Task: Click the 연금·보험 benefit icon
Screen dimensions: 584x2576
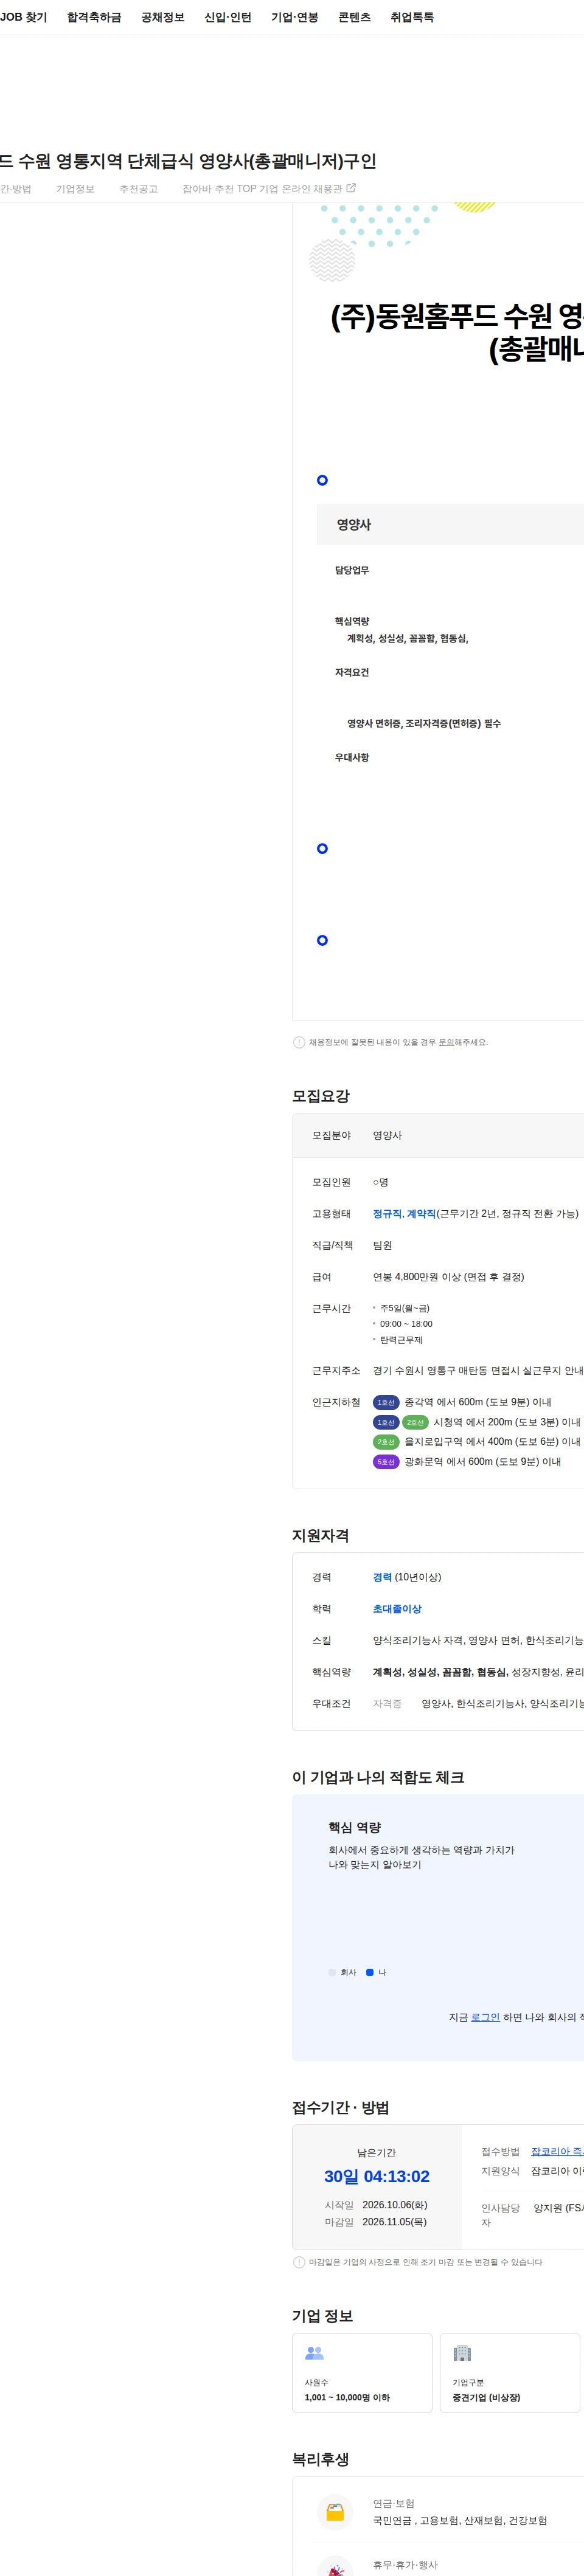Action: pos(335,2511)
